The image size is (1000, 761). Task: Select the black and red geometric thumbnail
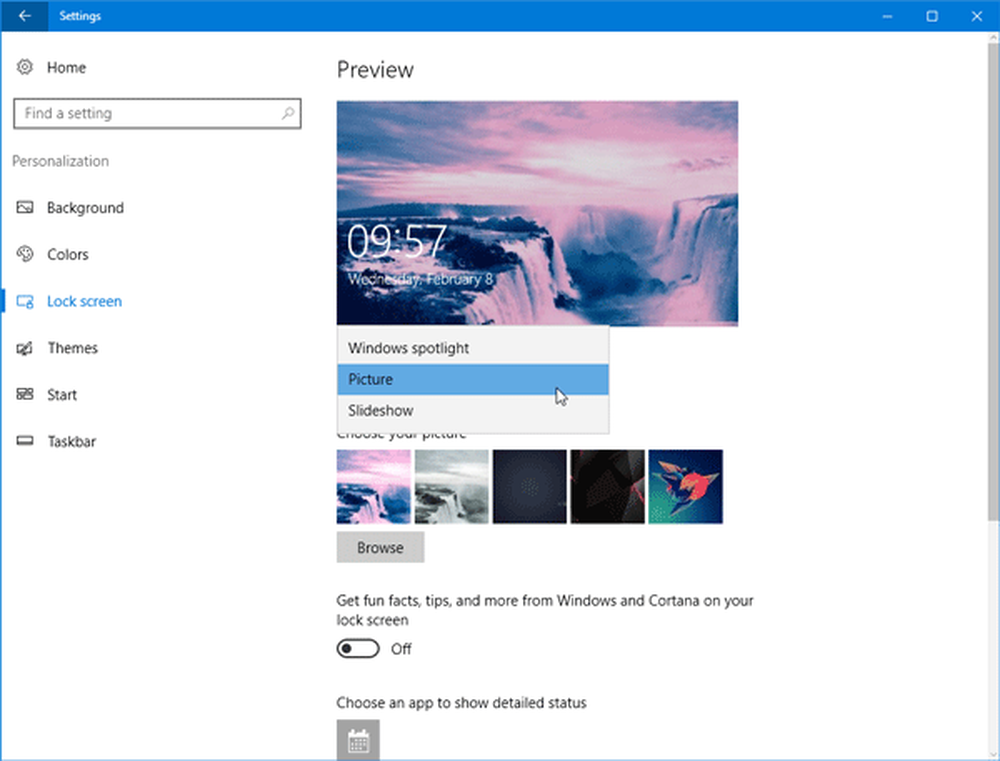607,487
